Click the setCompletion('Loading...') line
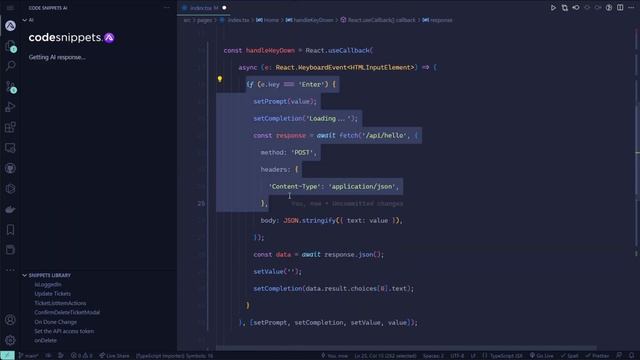 (305, 118)
